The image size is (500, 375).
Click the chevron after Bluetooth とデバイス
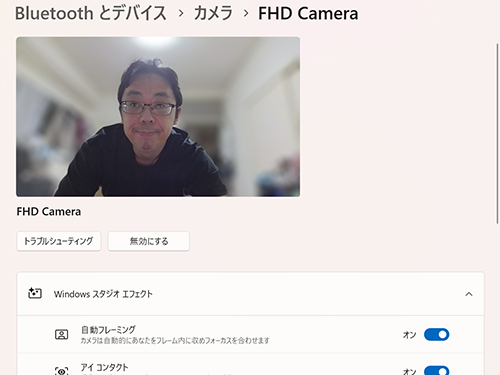point(181,14)
